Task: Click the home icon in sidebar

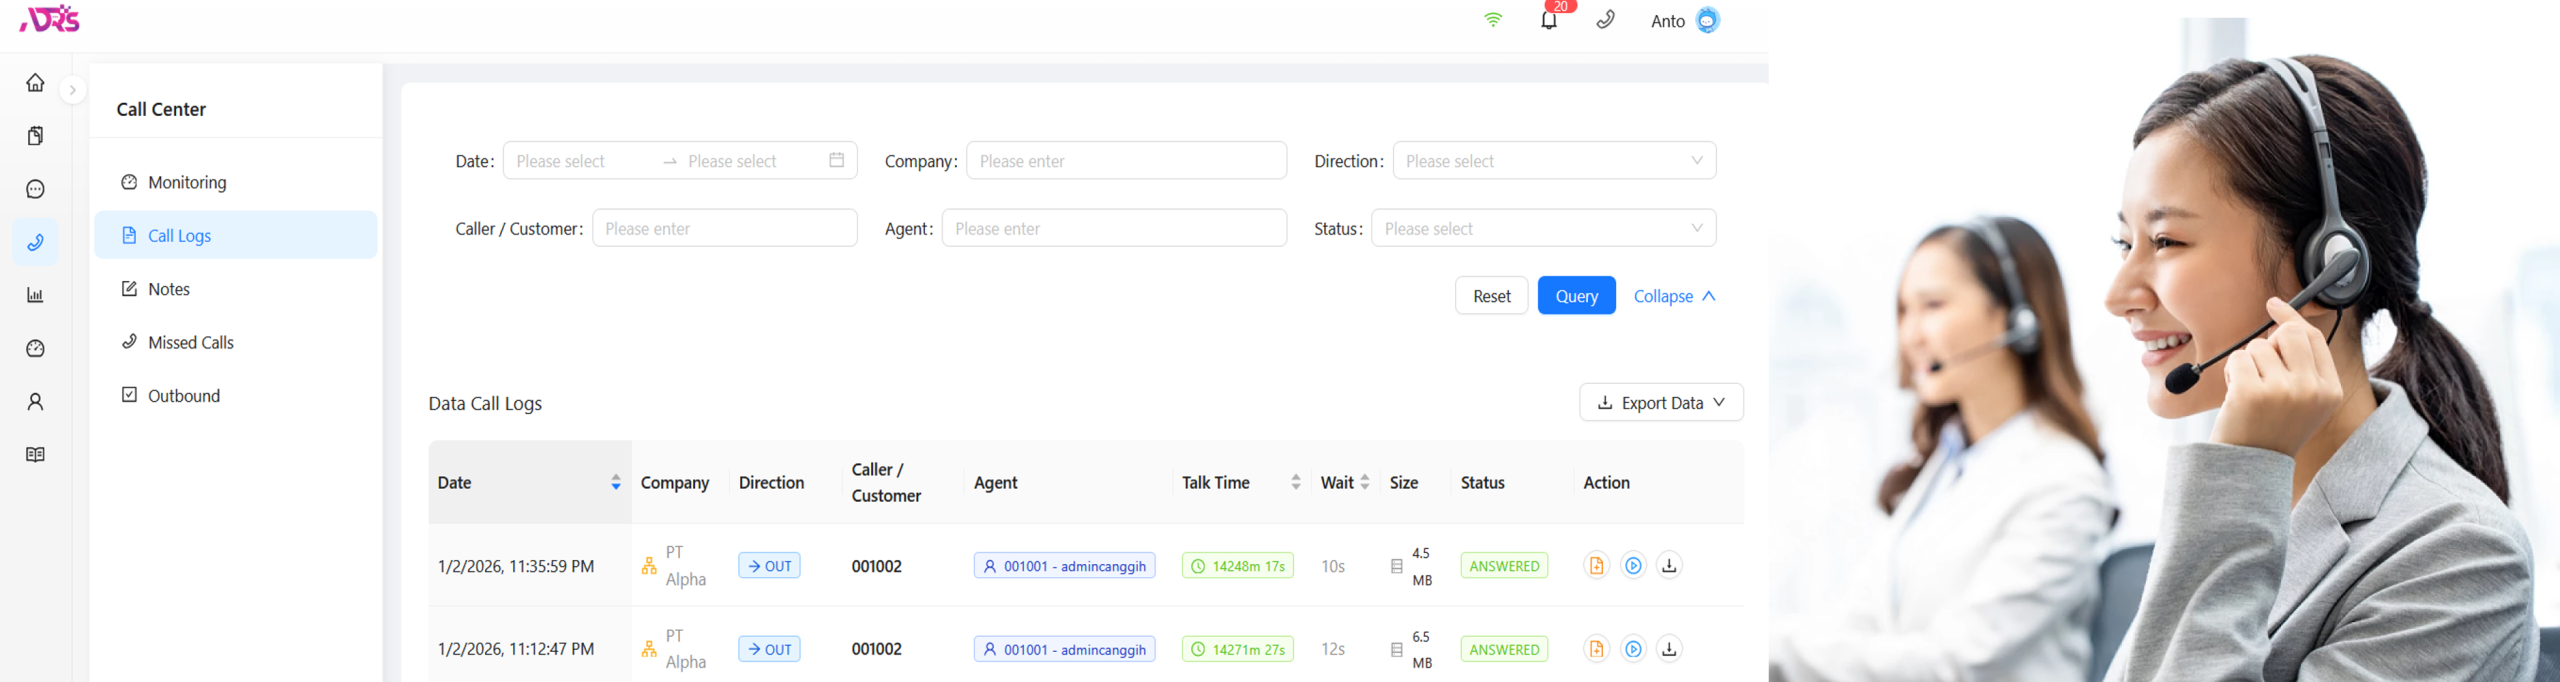Action: [35, 83]
